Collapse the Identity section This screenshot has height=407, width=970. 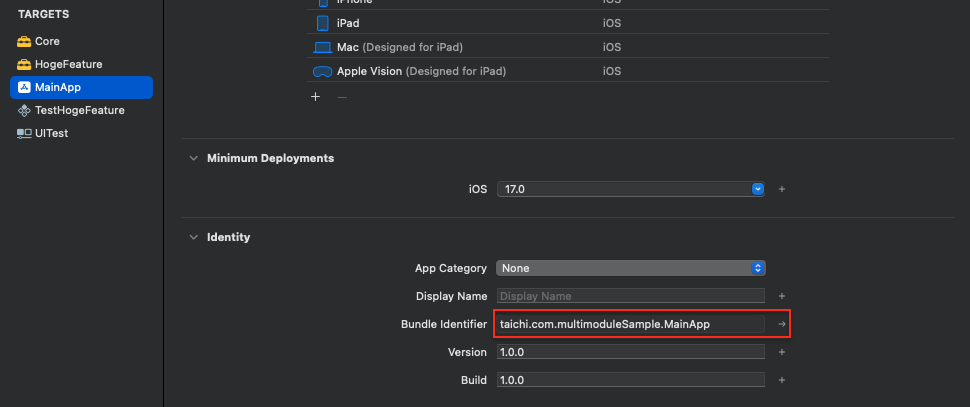(194, 238)
